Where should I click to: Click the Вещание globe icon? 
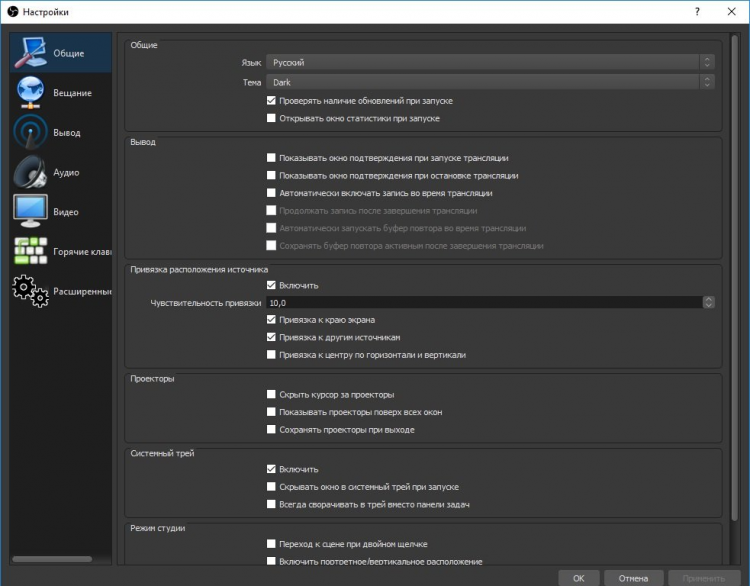[x=30, y=92]
